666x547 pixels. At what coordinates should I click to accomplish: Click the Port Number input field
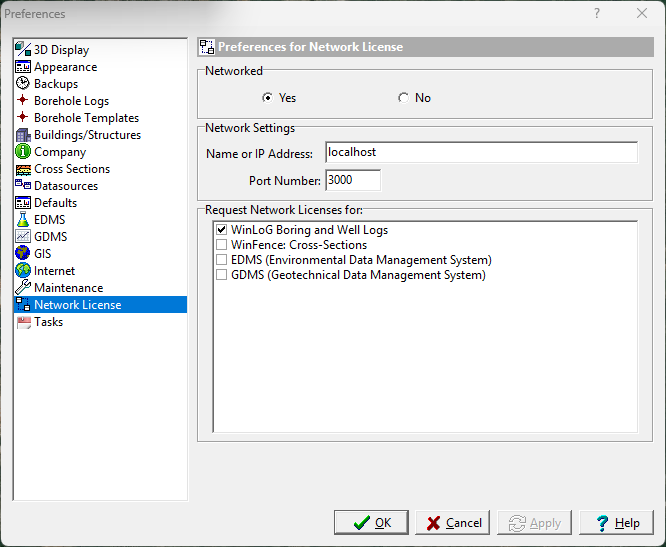(352, 181)
